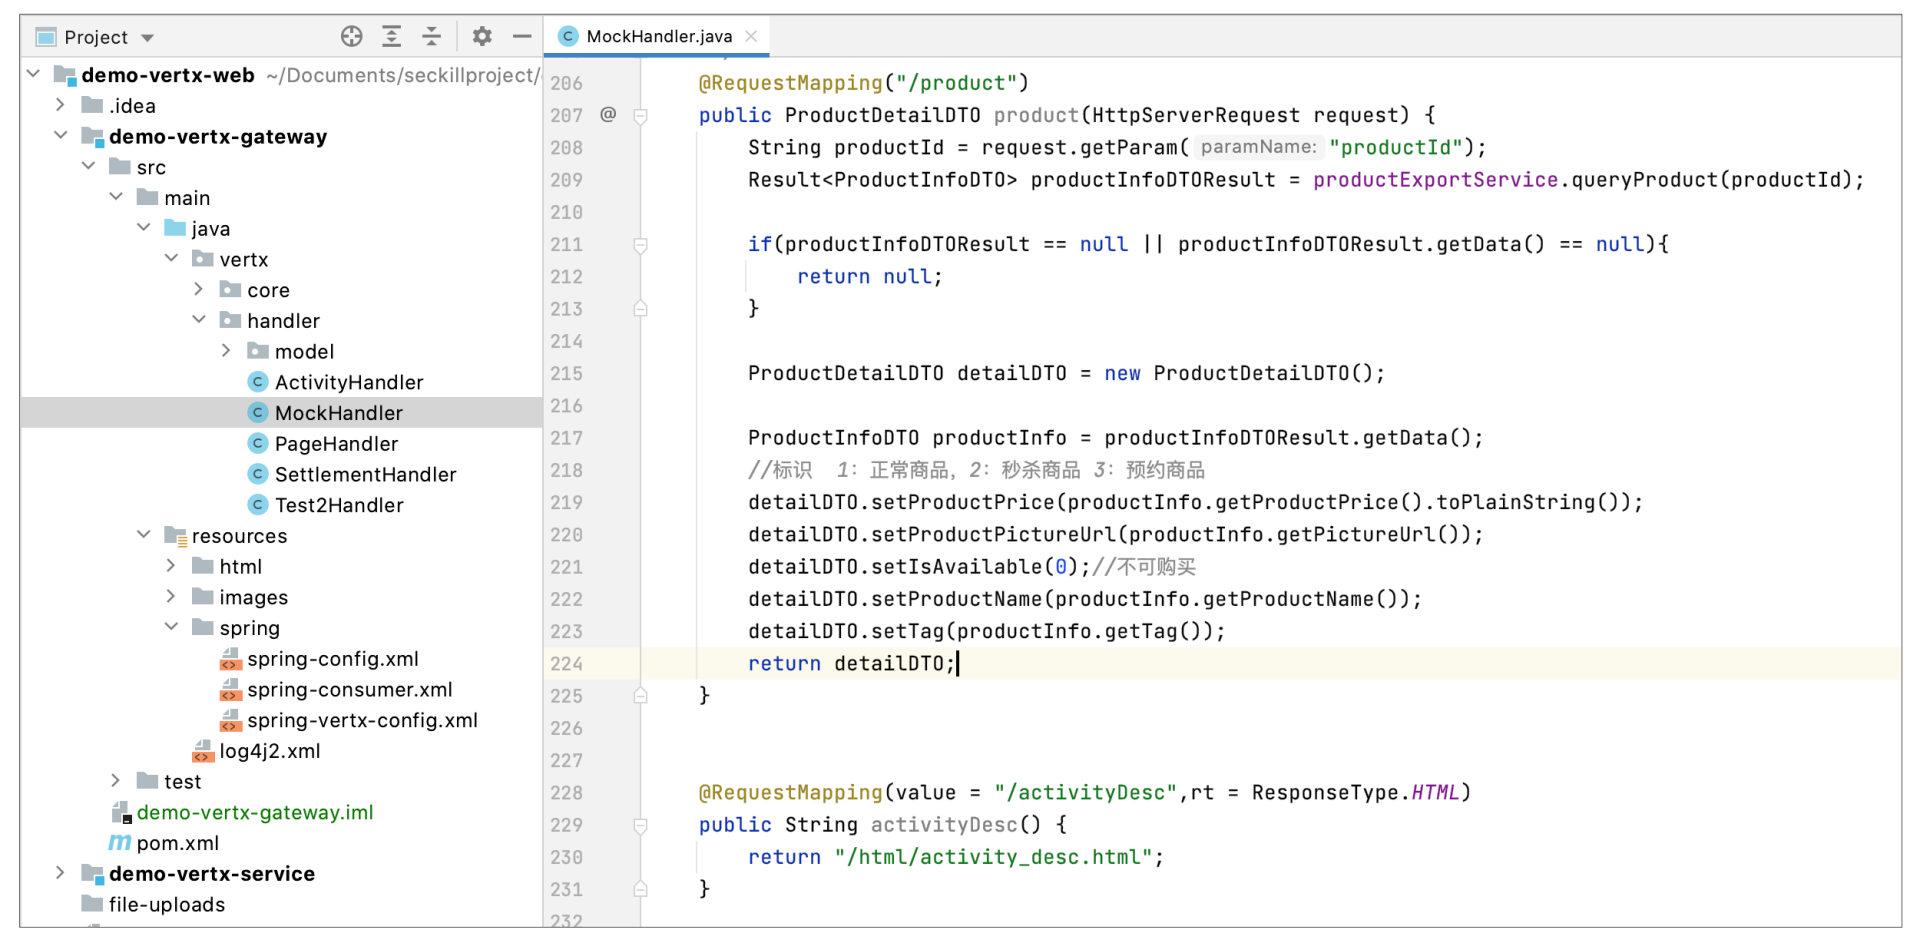This screenshot has height=943, width=1920.
Task: Open spring-config.xml file
Action: (332, 659)
